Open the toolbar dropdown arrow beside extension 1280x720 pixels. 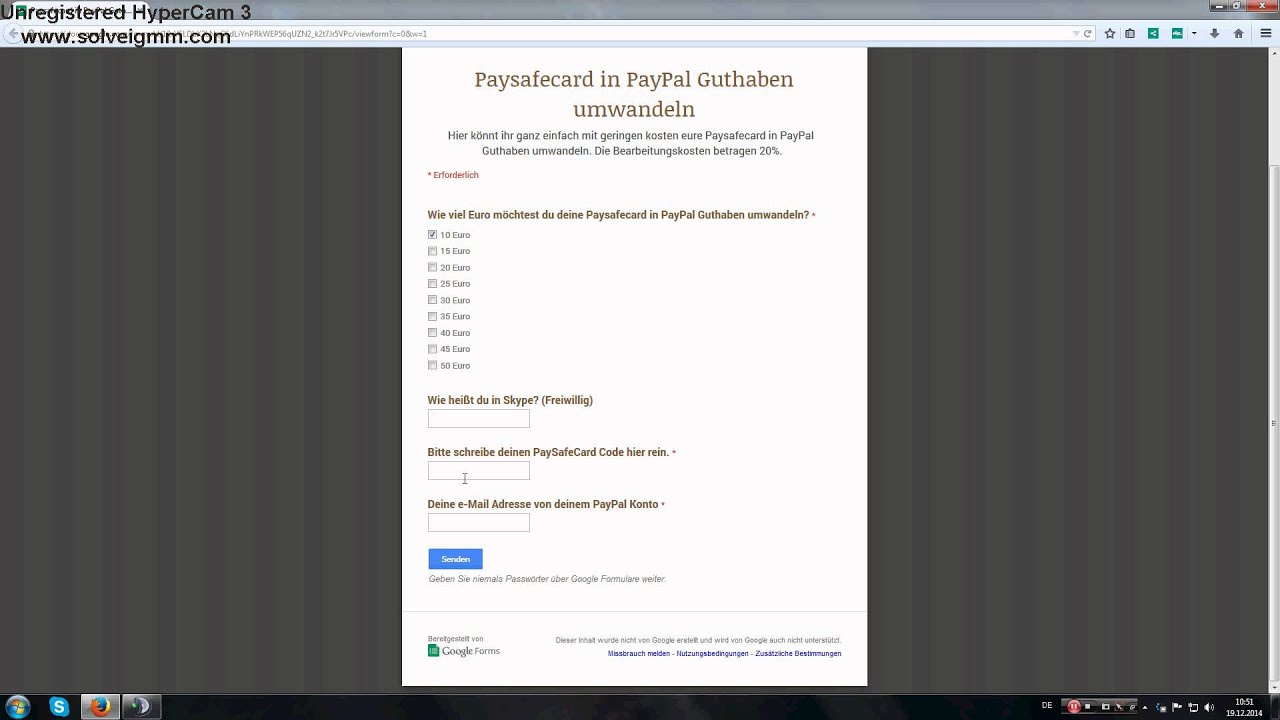point(1194,33)
